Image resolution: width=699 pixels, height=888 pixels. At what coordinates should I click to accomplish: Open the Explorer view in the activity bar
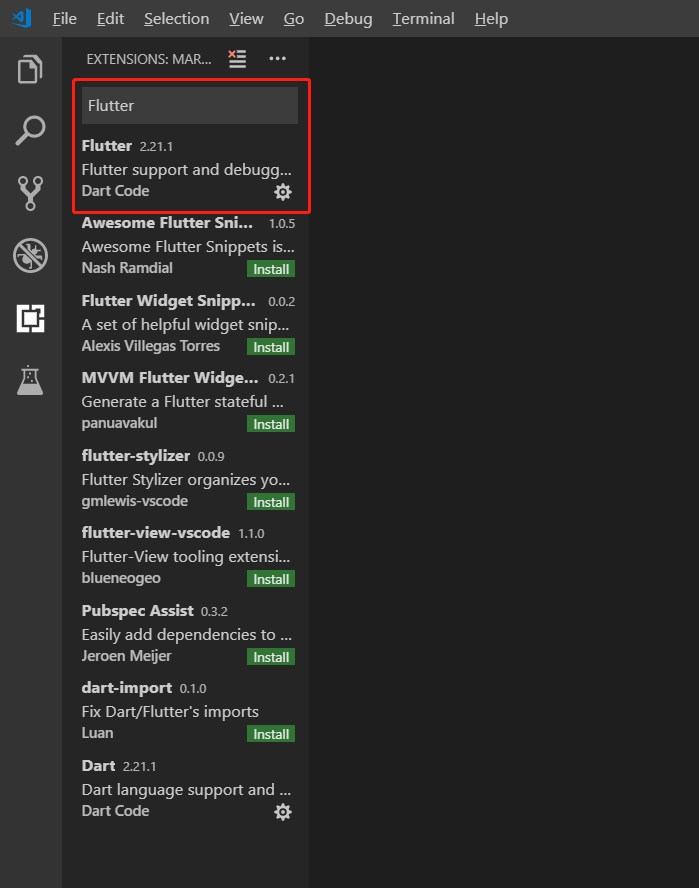pyautogui.click(x=30, y=69)
